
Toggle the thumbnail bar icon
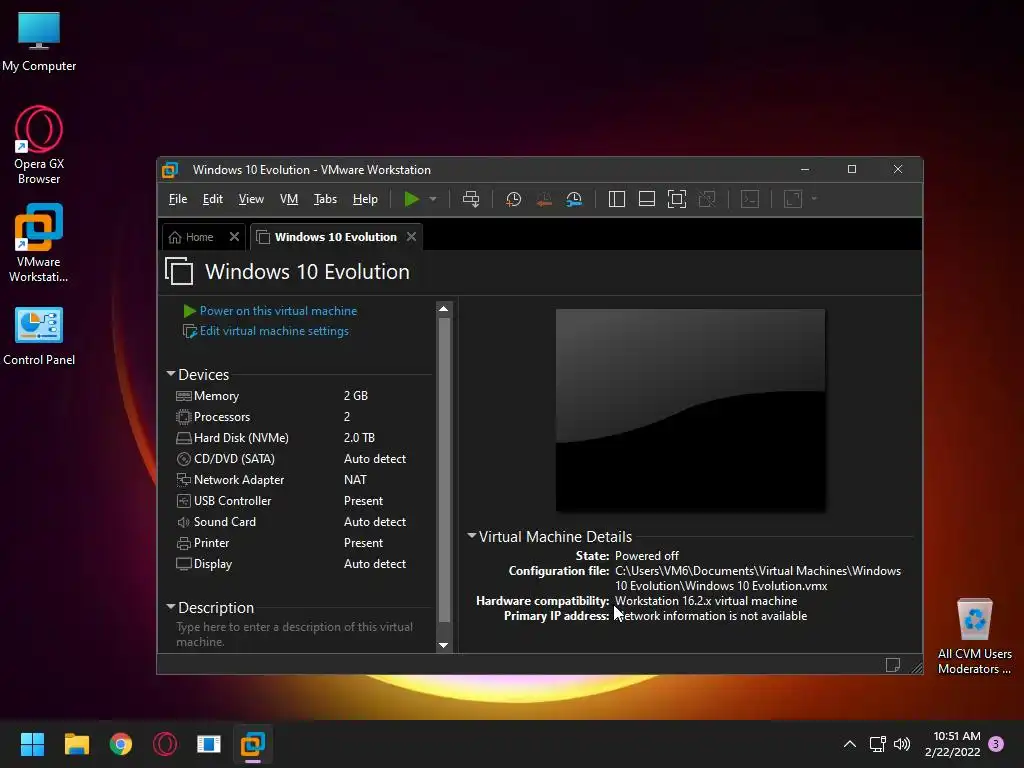647,199
